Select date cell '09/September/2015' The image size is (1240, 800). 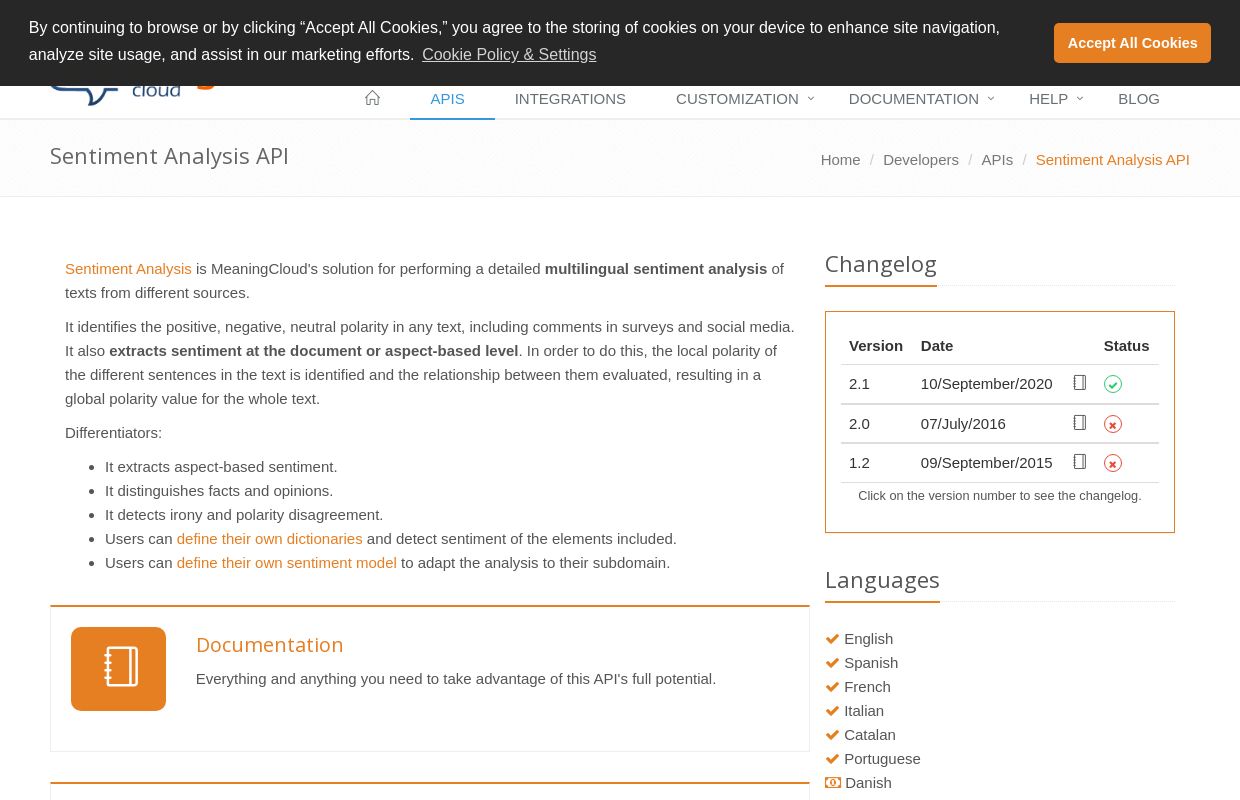(986, 462)
